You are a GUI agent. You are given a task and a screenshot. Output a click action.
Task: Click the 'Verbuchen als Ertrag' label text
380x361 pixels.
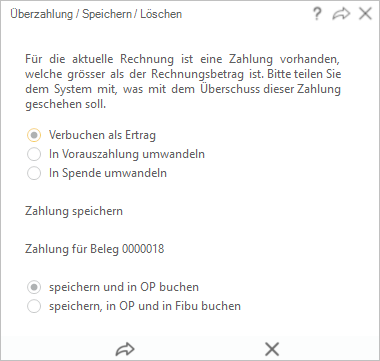point(102,135)
